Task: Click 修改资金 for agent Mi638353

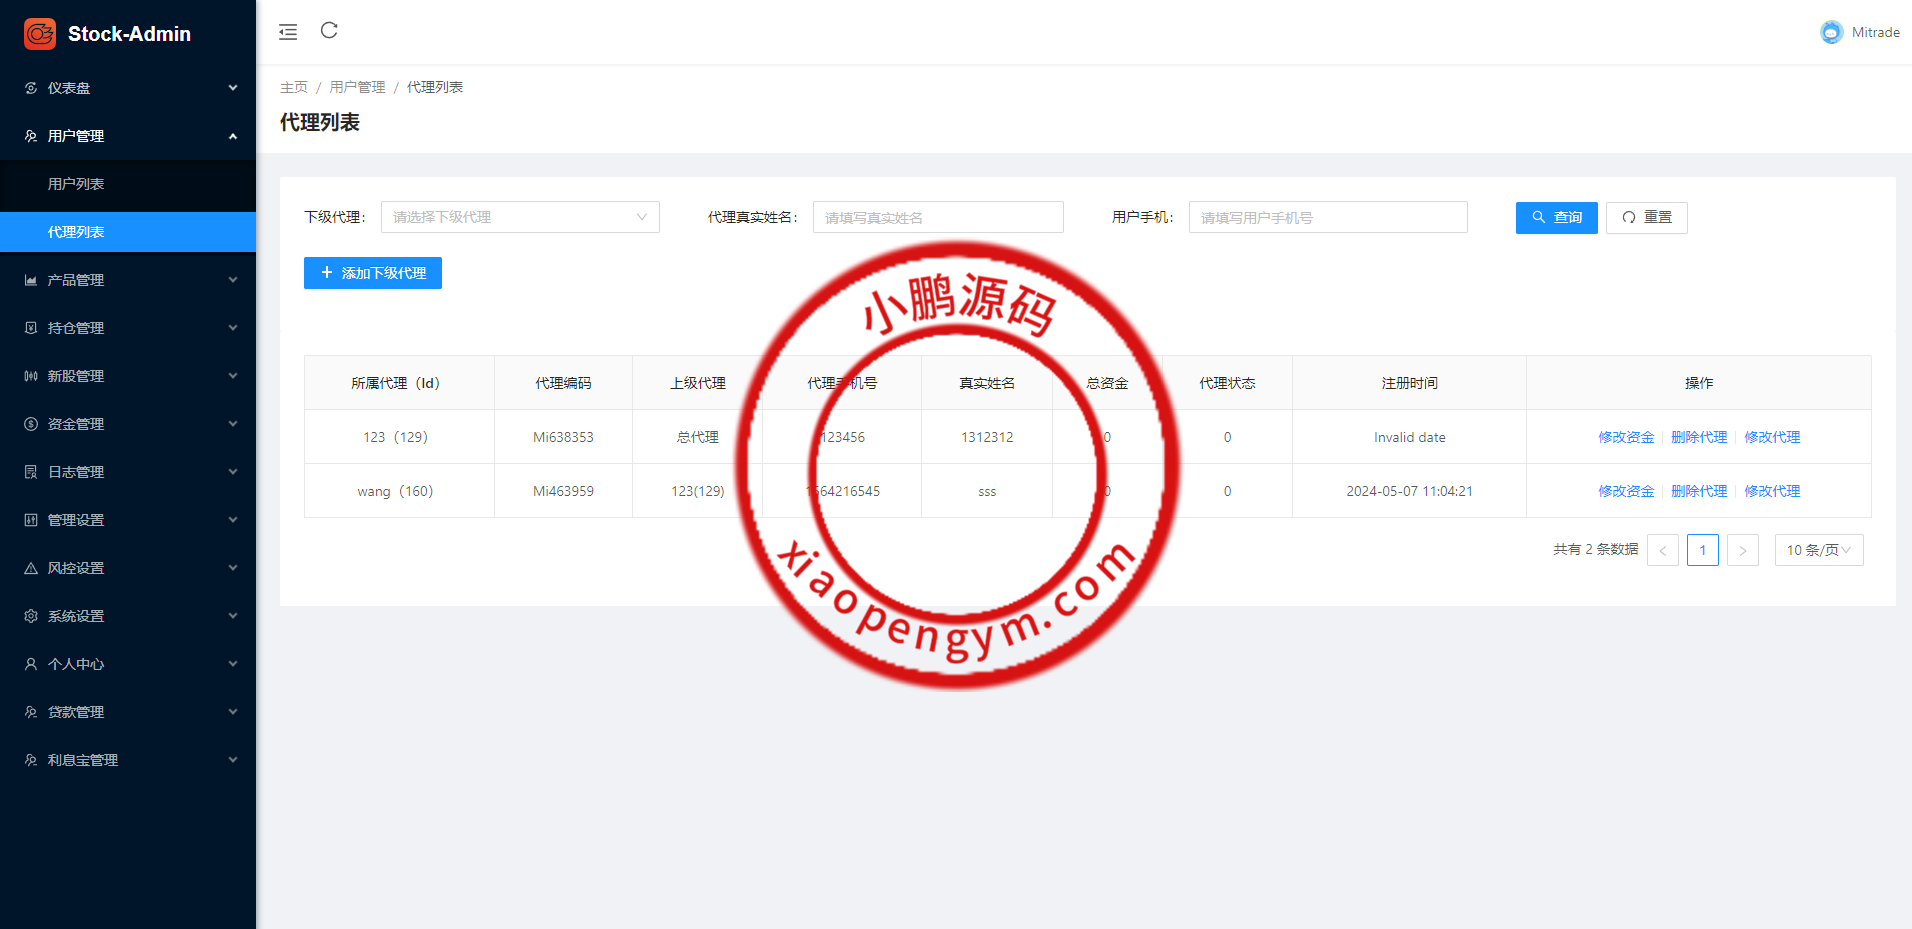Action: tap(1626, 437)
